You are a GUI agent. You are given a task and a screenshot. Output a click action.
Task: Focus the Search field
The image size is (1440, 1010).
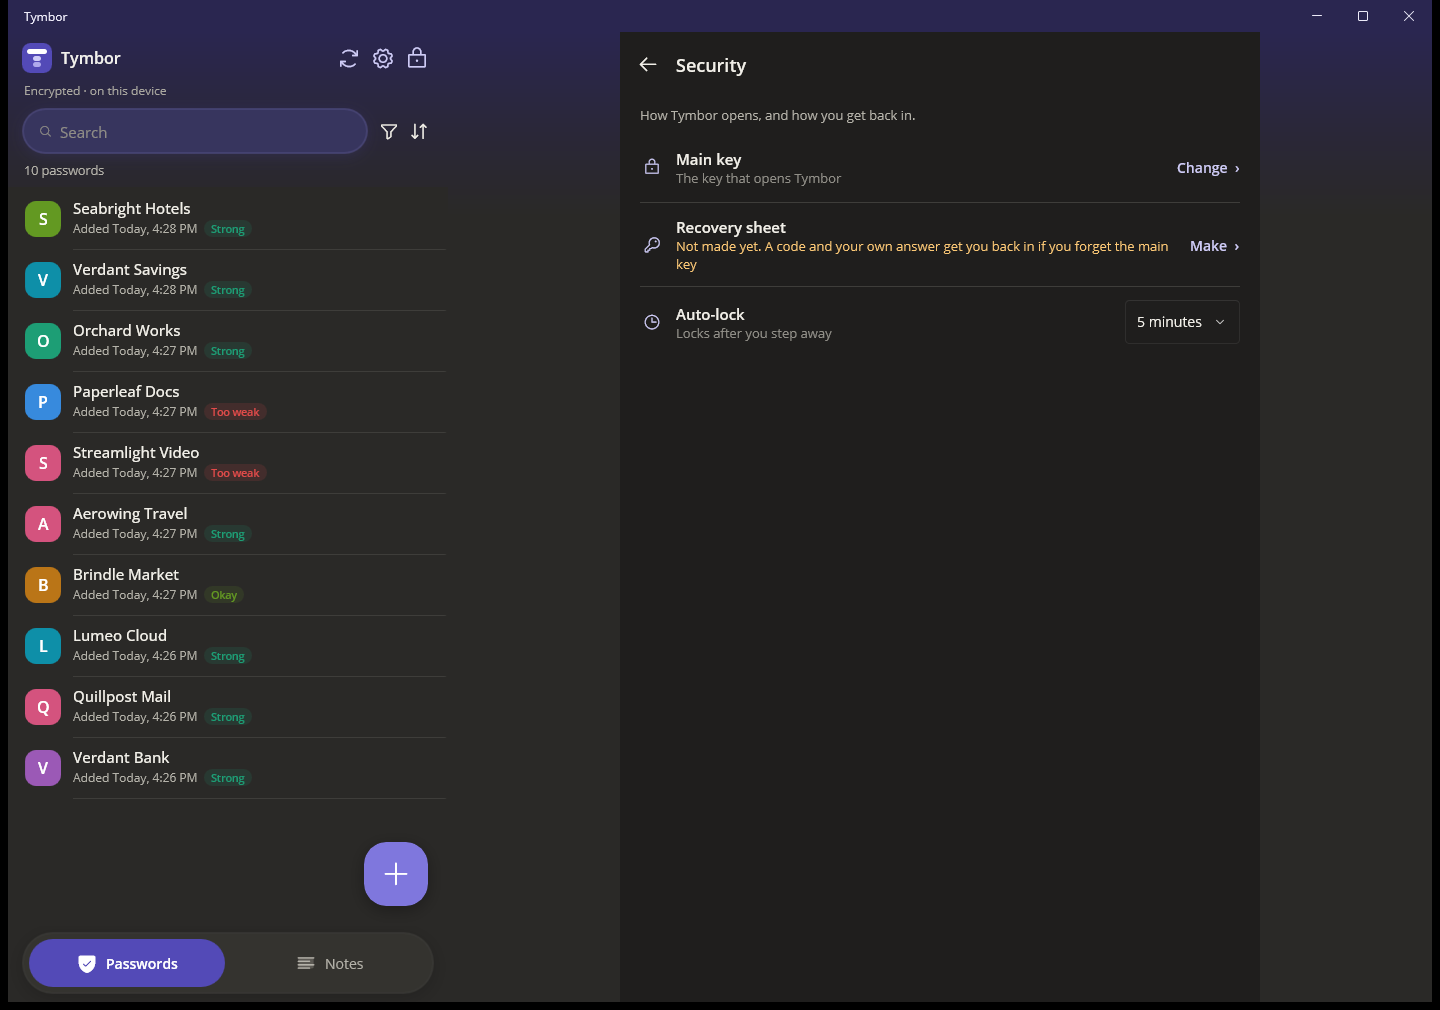tap(195, 131)
